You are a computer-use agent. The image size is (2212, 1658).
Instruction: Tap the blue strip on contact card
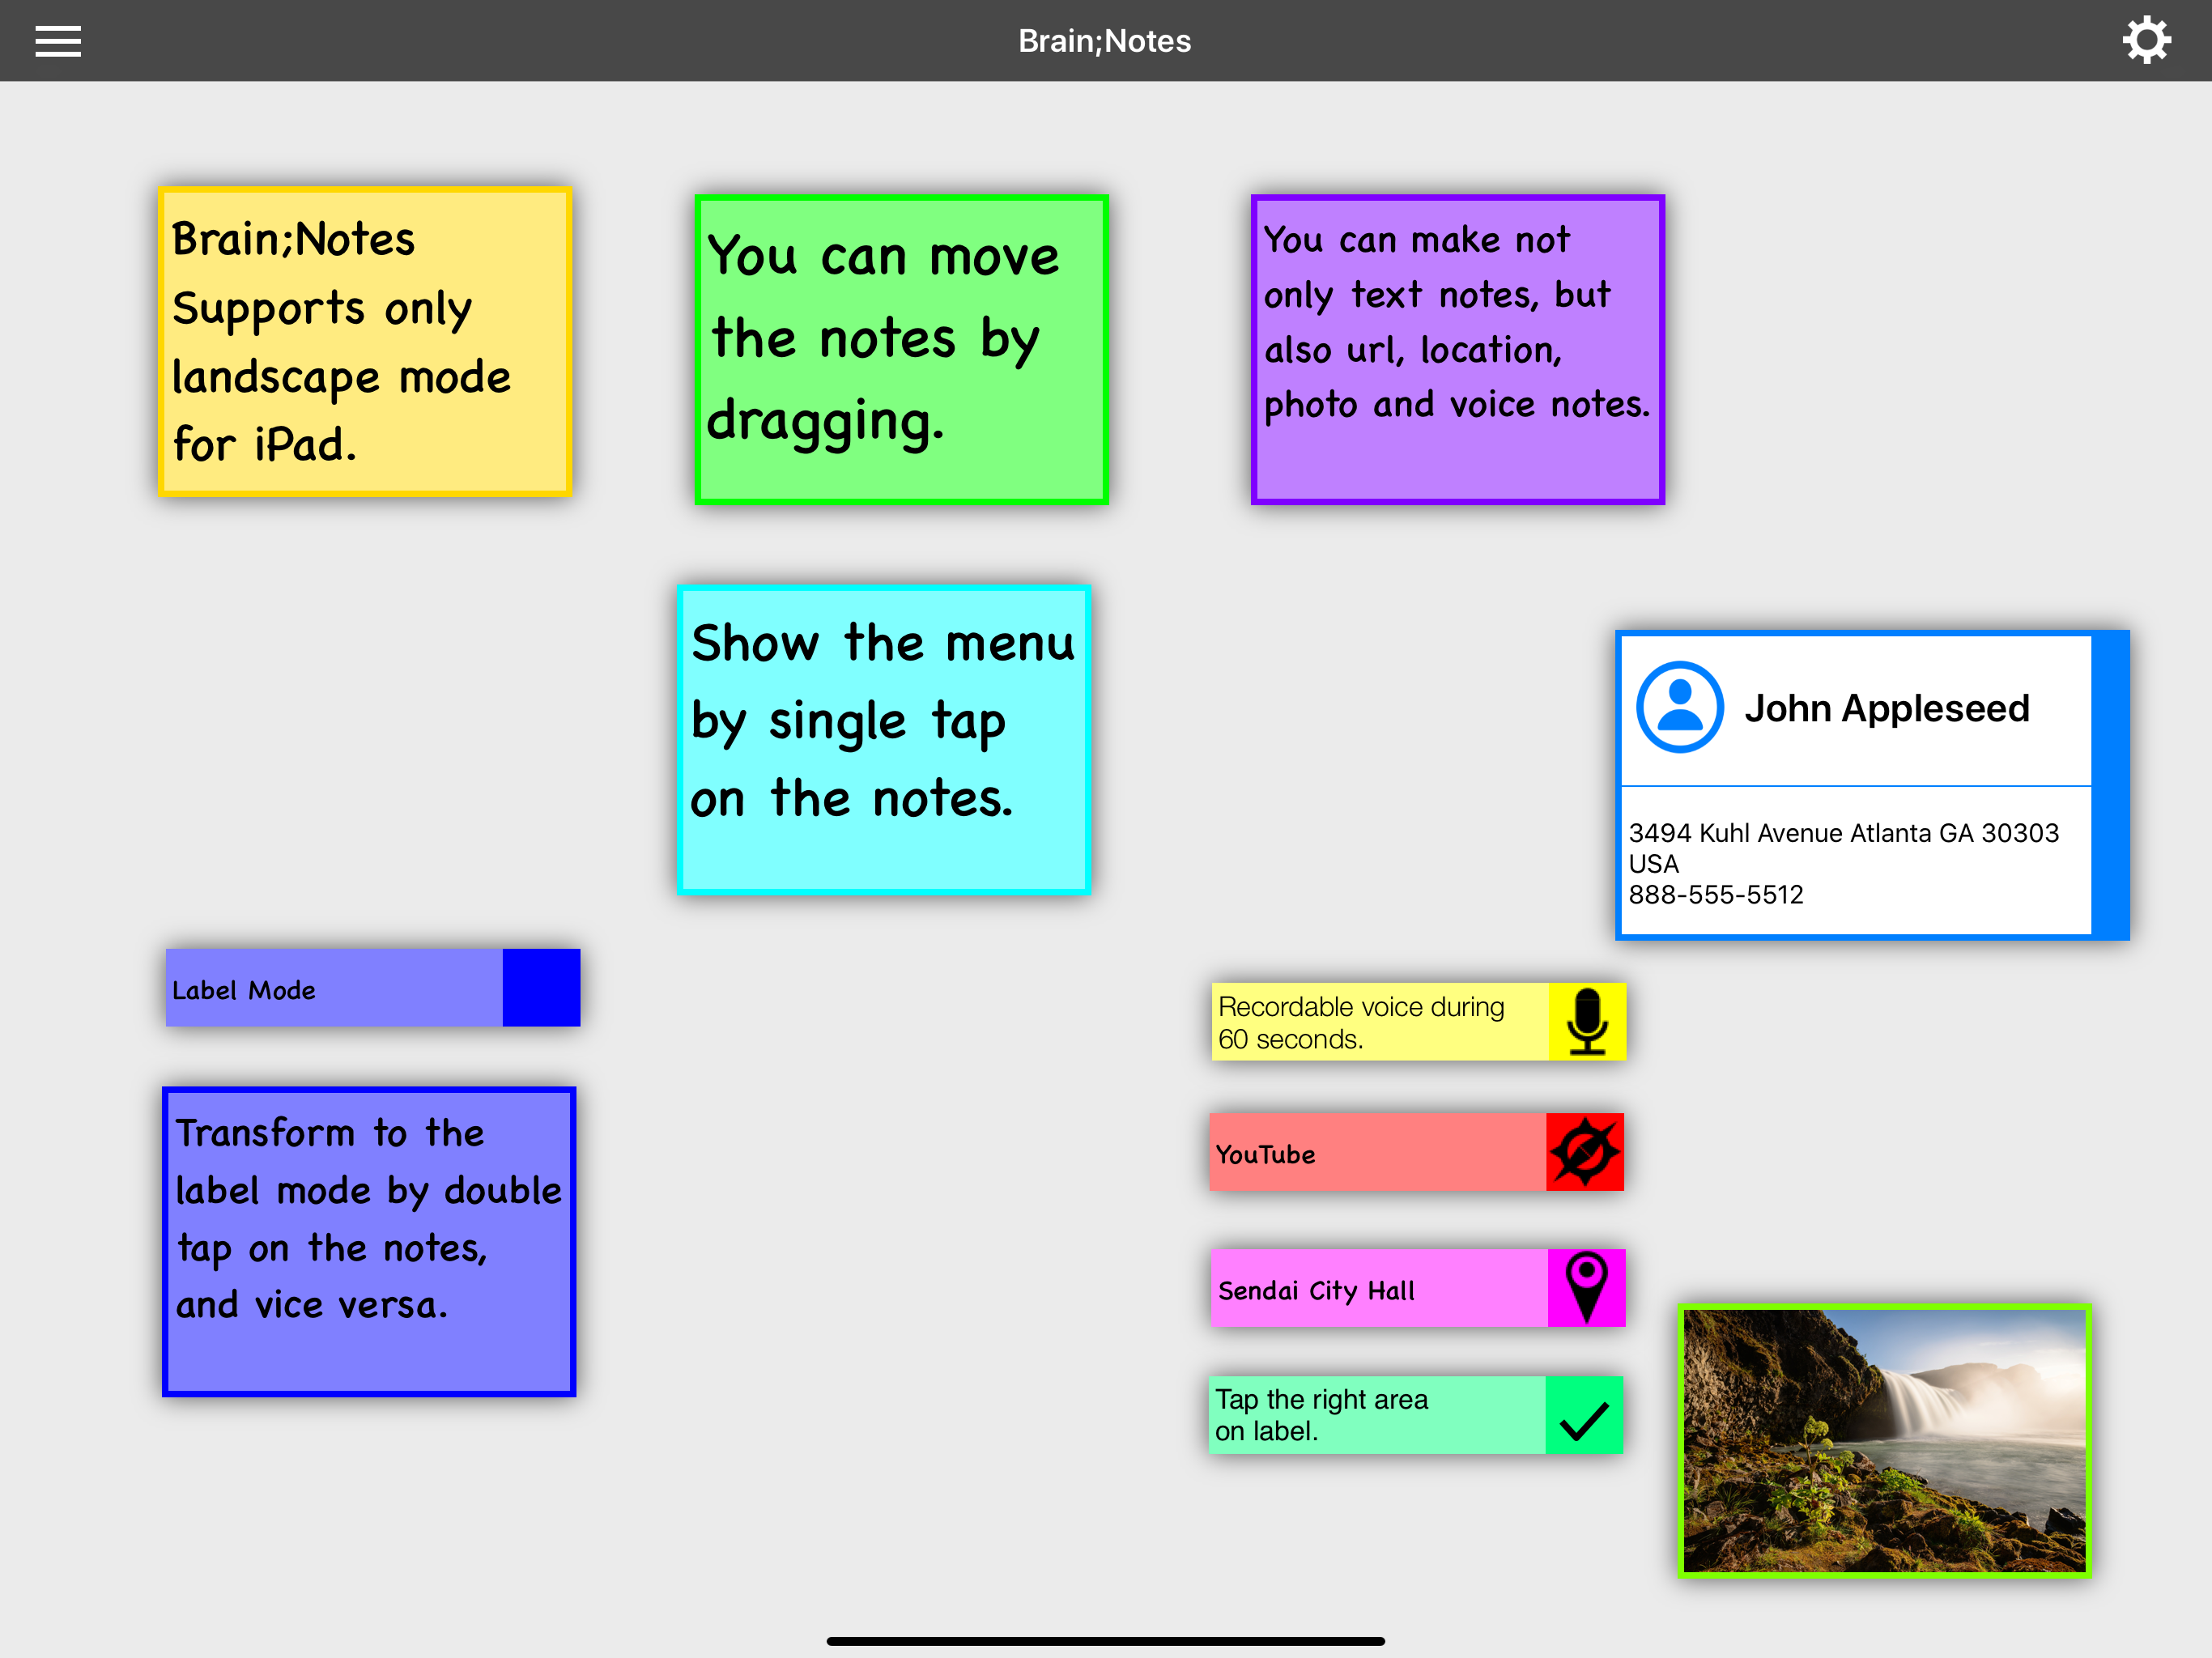click(2109, 785)
